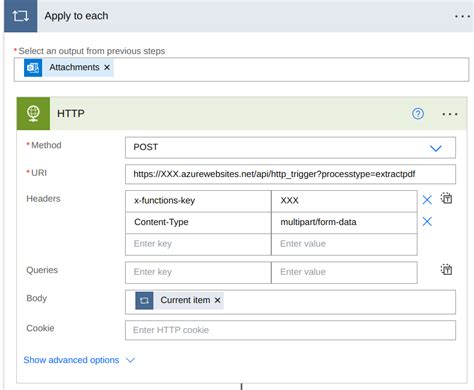Delete the Content-Type header row
The height and width of the screenshot is (390, 474).
point(427,221)
